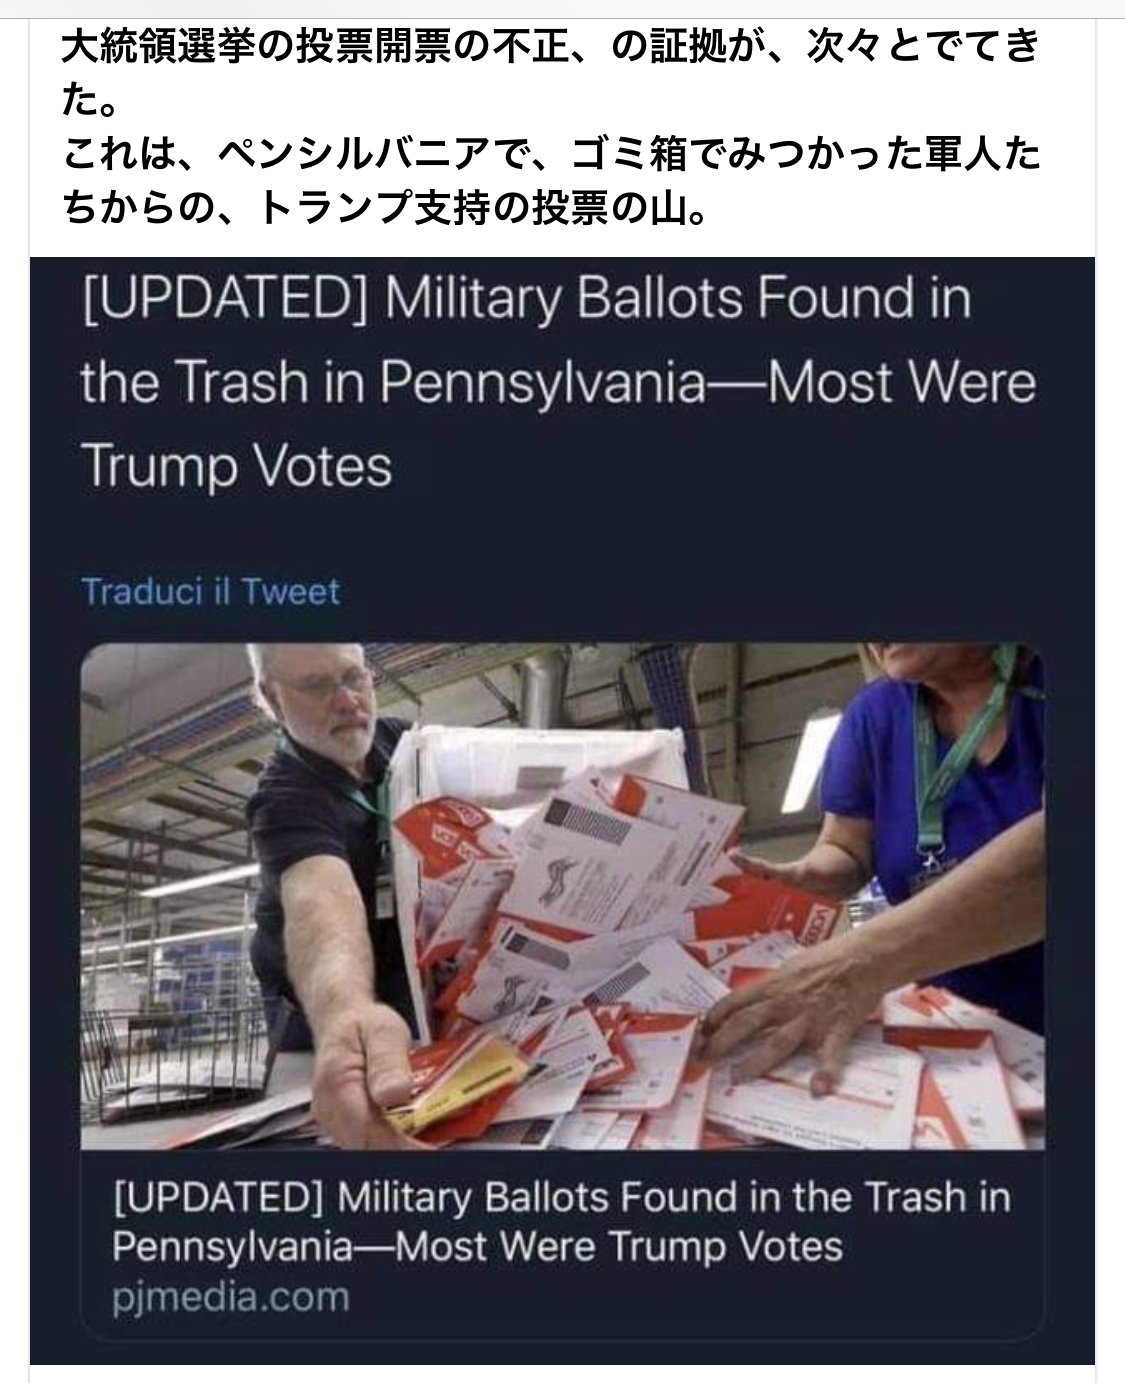Viewport: 1125px width, 1383px height.
Task: Click the link card title below the photo
Action: 562,1222
